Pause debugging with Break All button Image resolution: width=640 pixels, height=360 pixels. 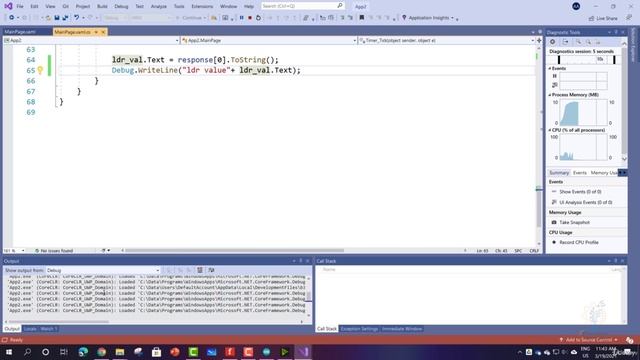point(241,18)
